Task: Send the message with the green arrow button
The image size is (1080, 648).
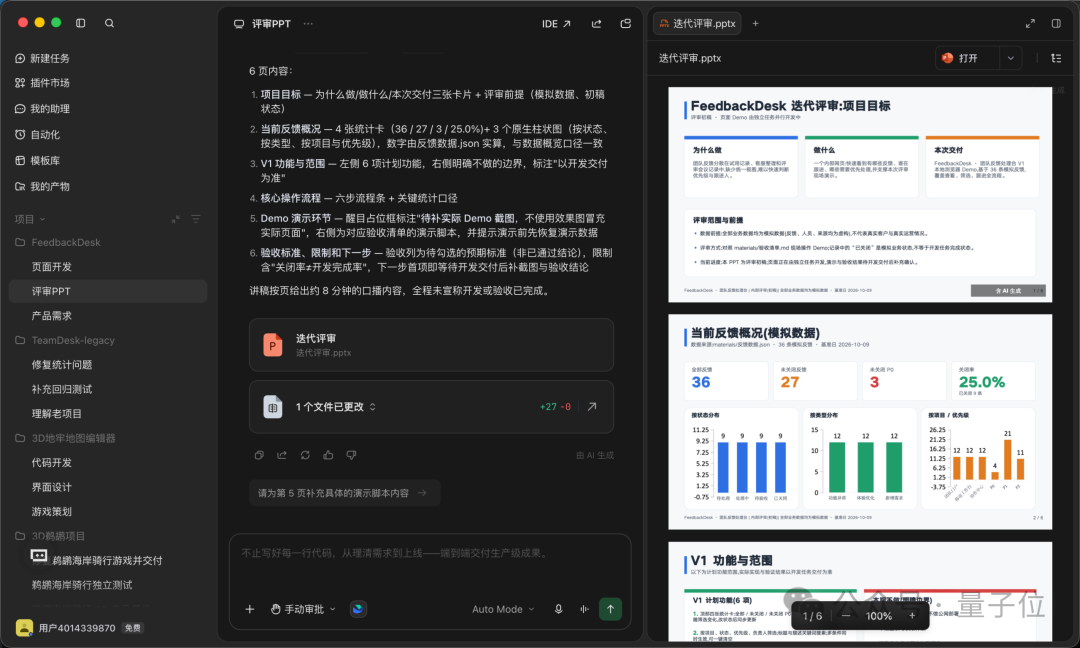Action: (610, 609)
